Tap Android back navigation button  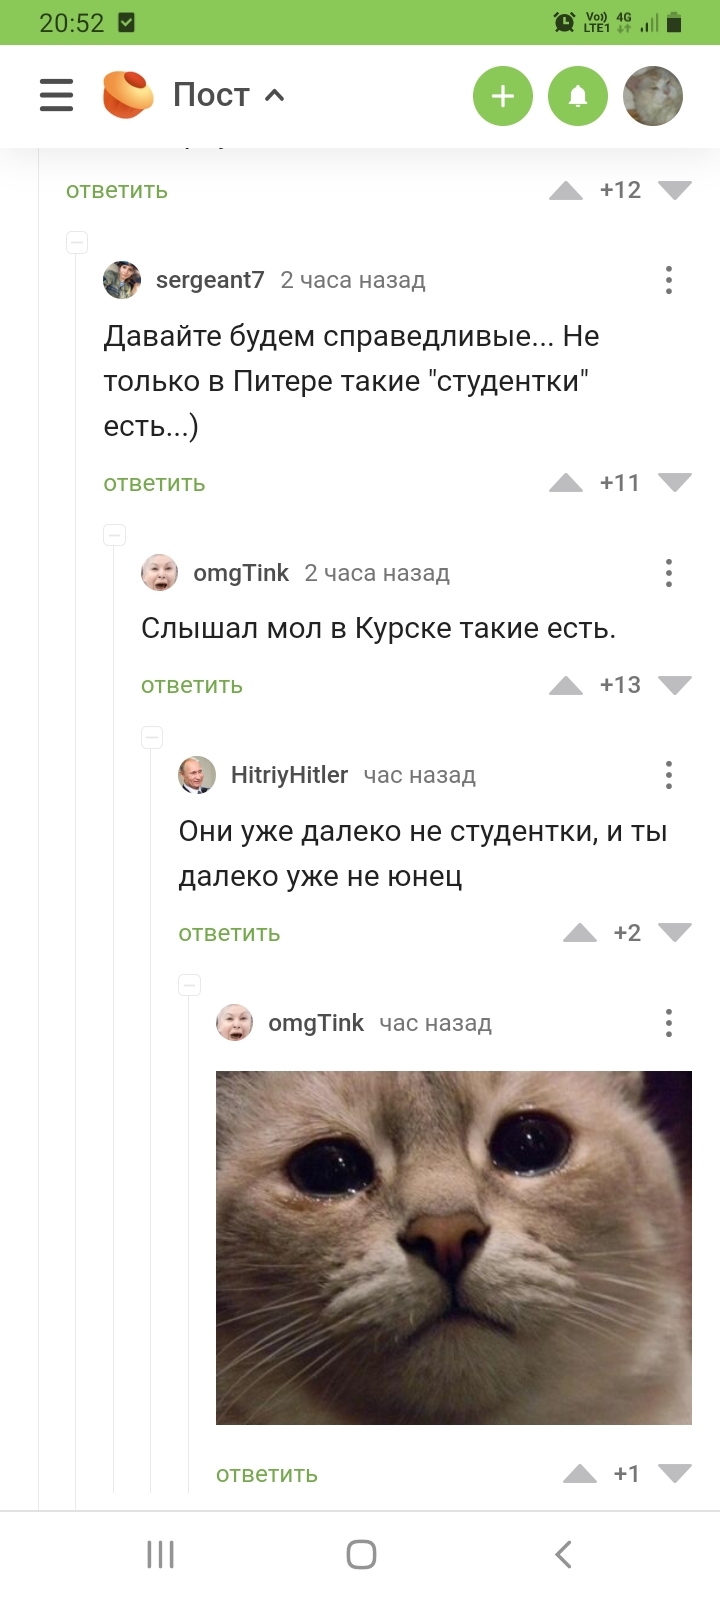point(563,1554)
